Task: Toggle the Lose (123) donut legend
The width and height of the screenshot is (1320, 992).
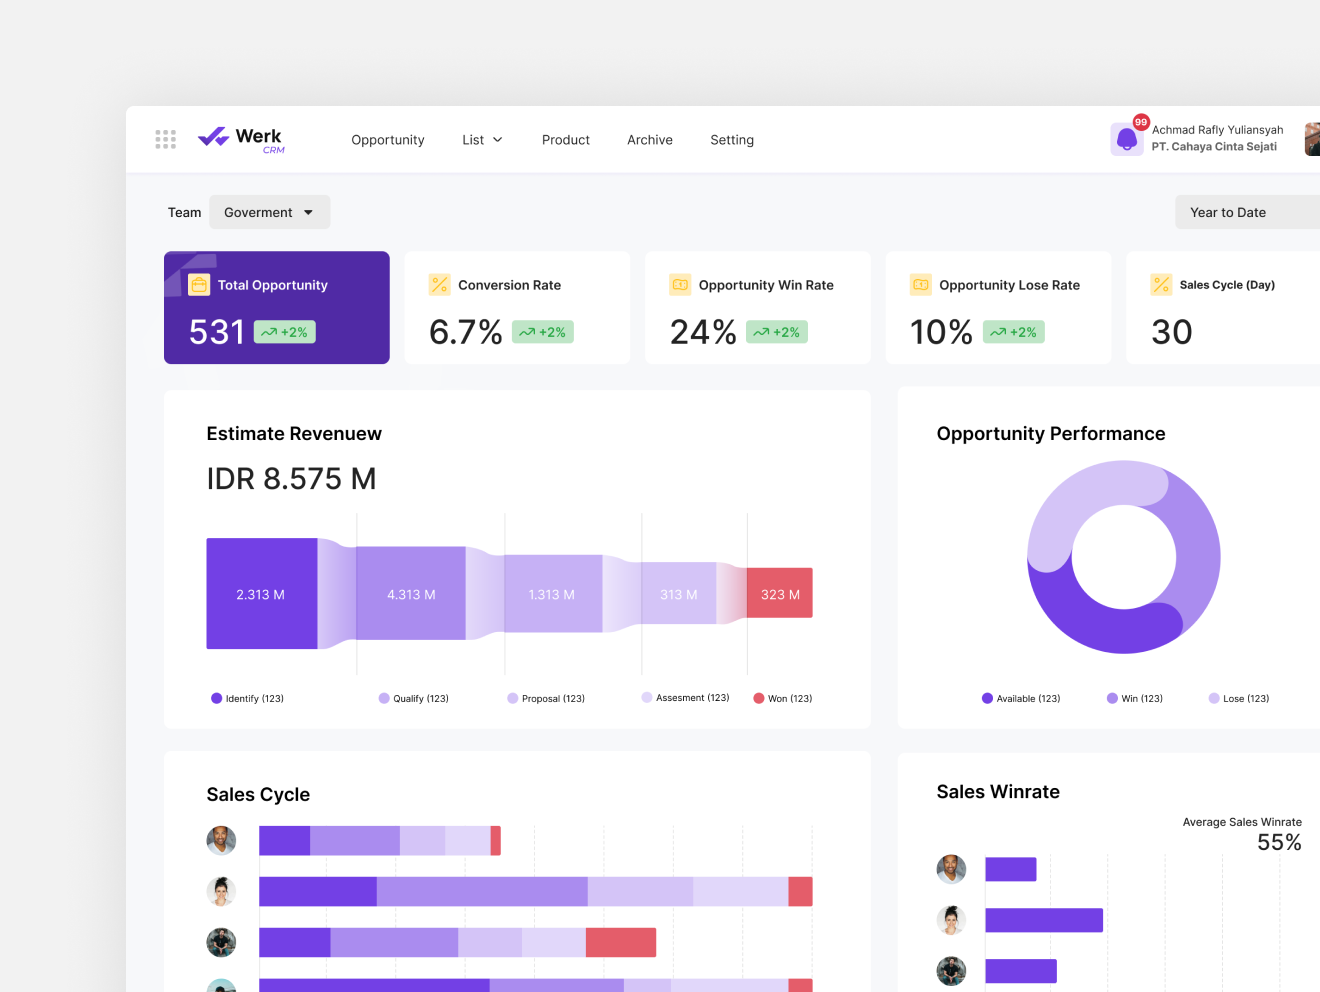Action: [x=1239, y=699]
